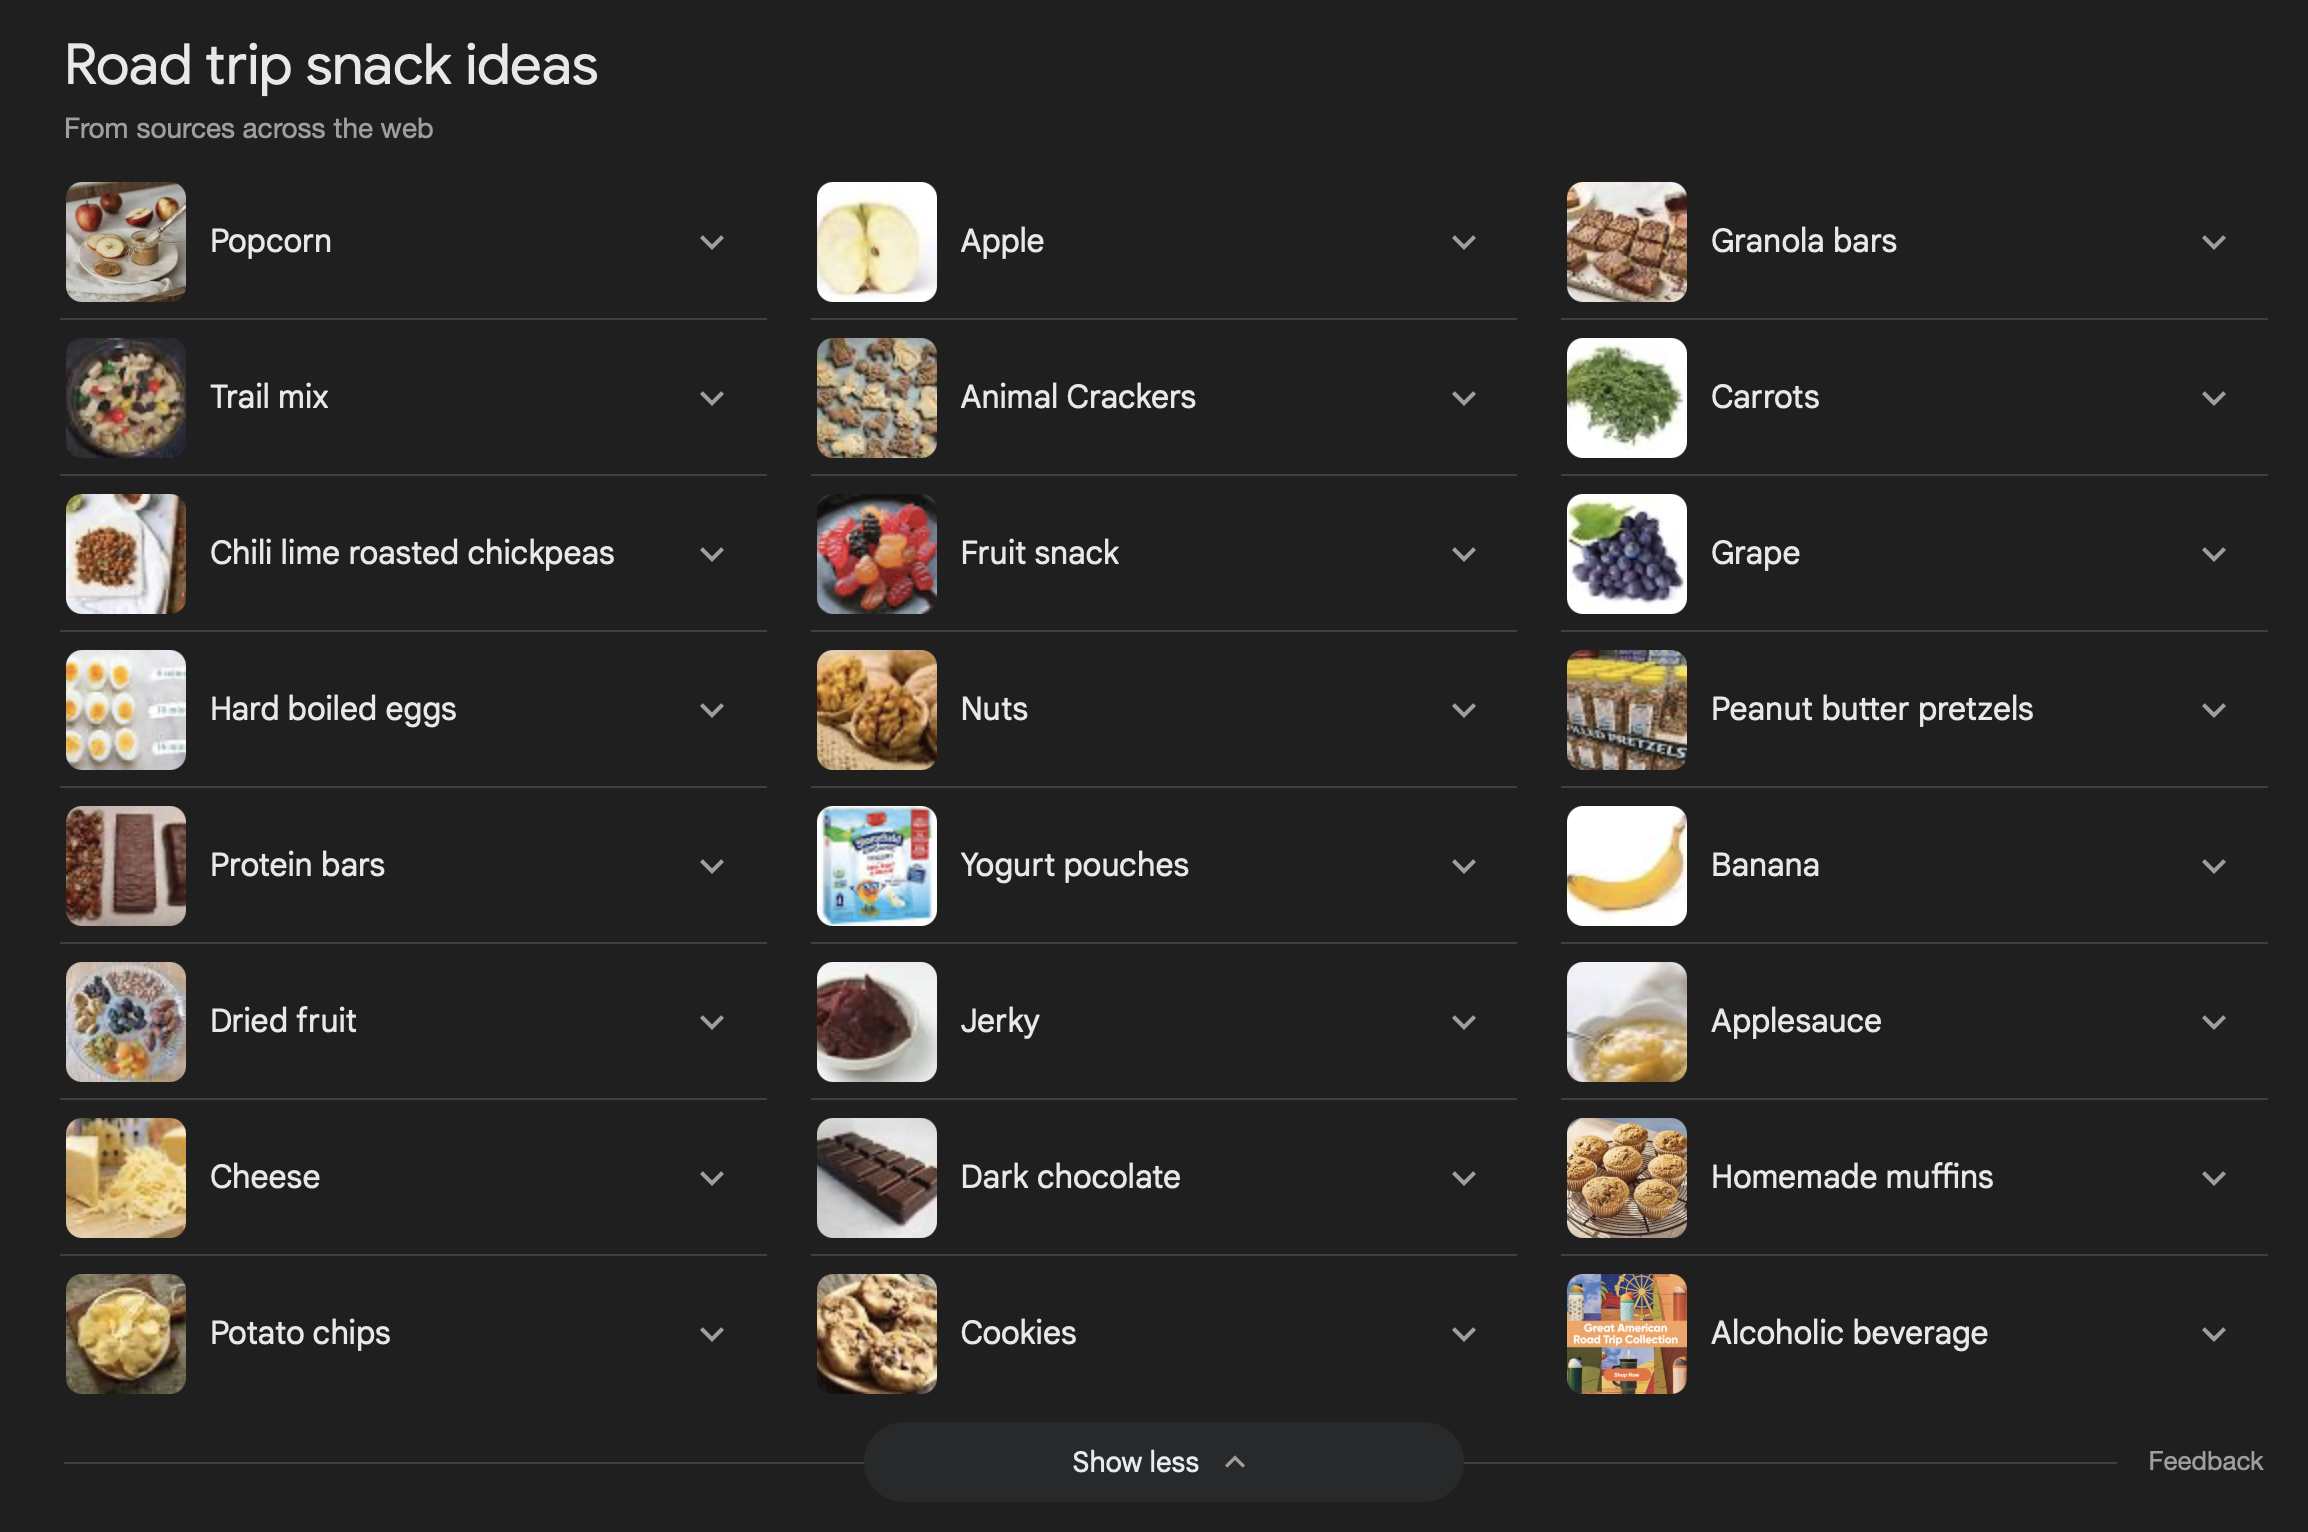
Task: Select the Trail mix label
Action: pos(269,397)
